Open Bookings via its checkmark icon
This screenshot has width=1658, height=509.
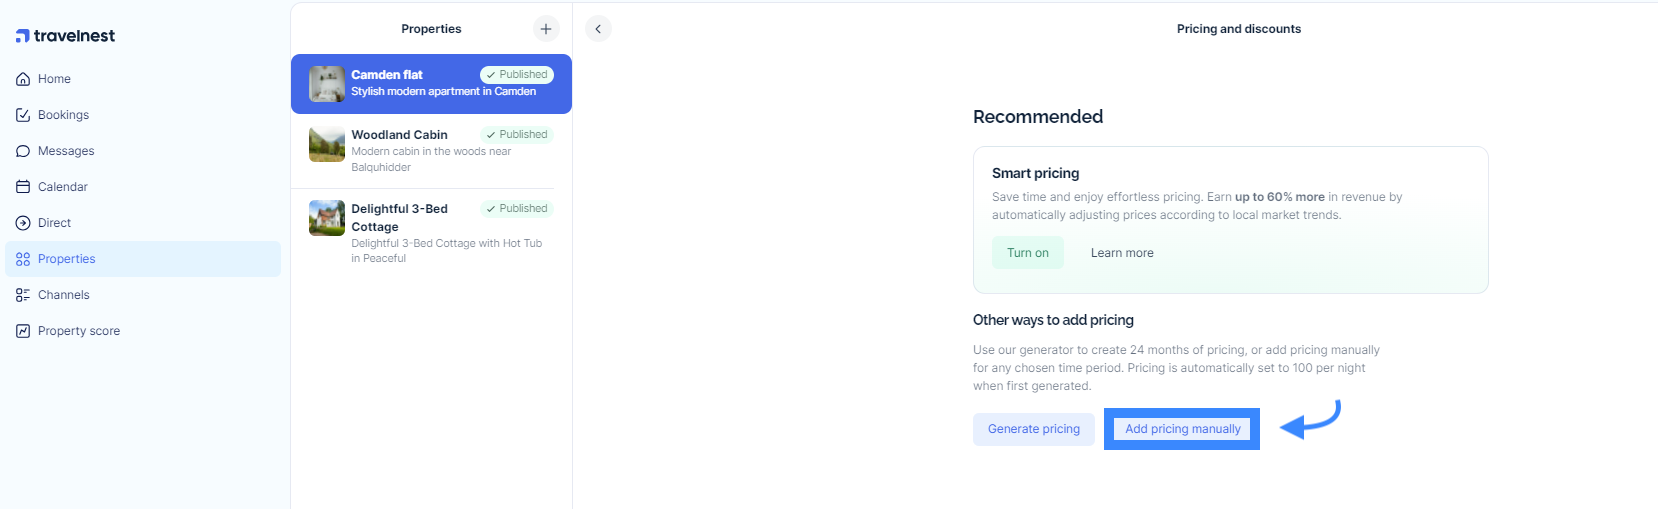pyautogui.click(x=23, y=115)
